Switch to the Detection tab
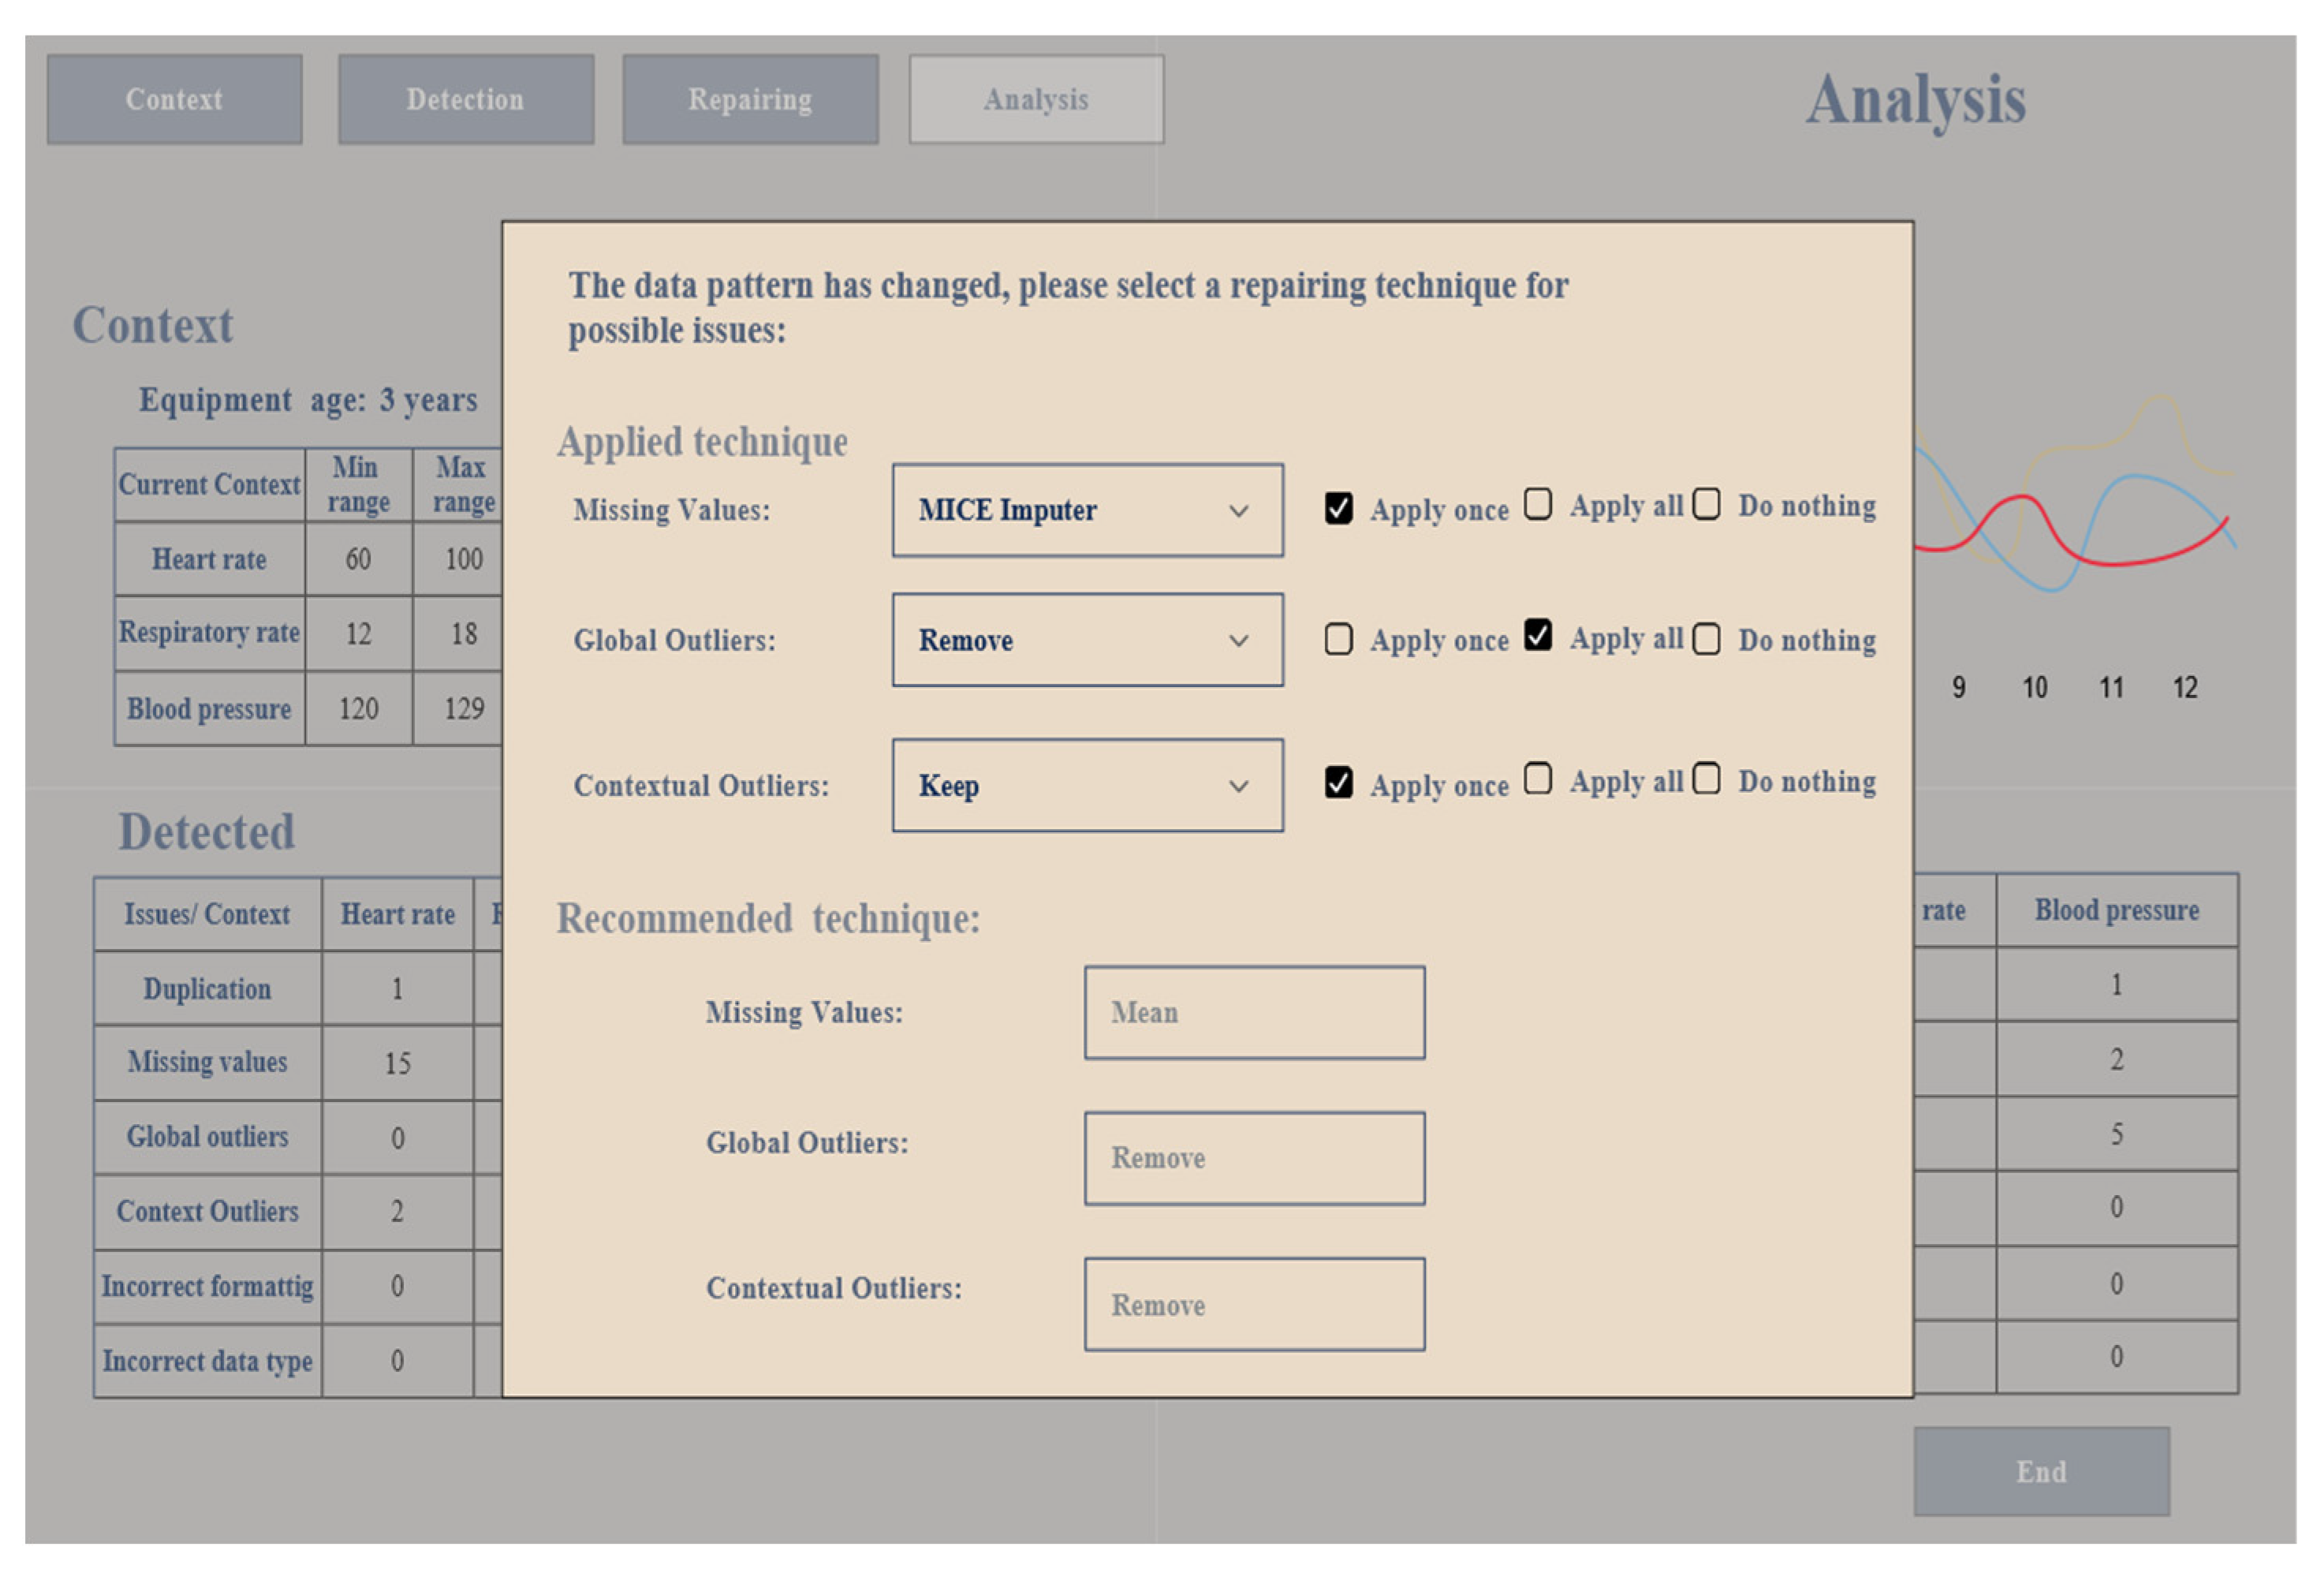 coord(465,99)
